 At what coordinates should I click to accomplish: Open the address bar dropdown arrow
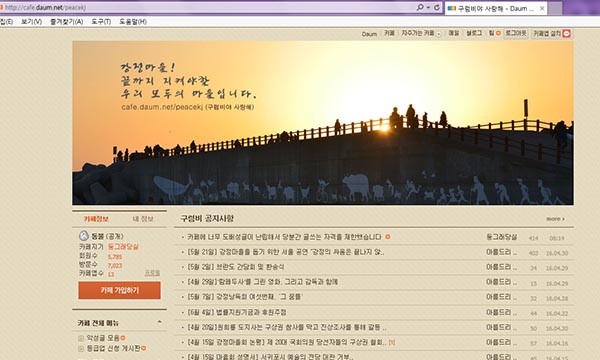428,7
